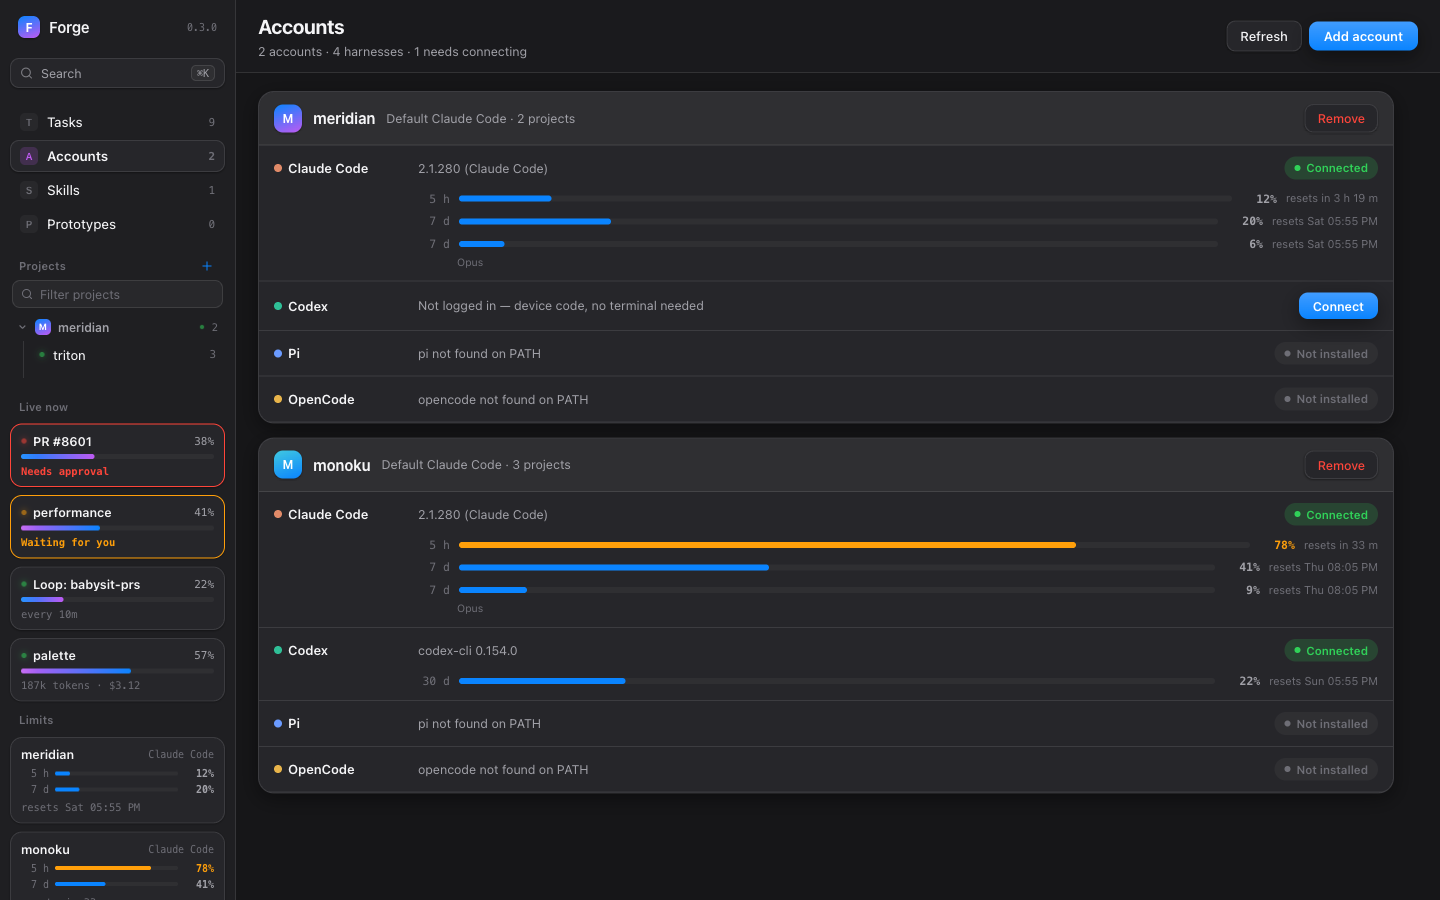This screenshot has height=900, width=1440.
Task: Select the meridian project row
Action: [117, 327]
